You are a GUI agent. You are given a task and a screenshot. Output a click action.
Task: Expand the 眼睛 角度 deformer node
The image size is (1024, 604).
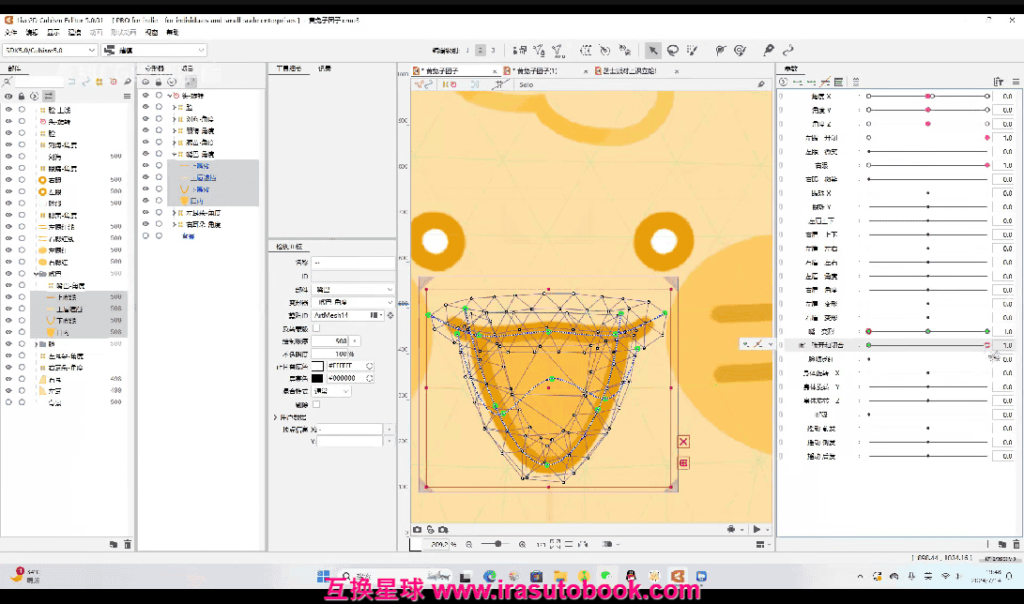tap(174, 131)
